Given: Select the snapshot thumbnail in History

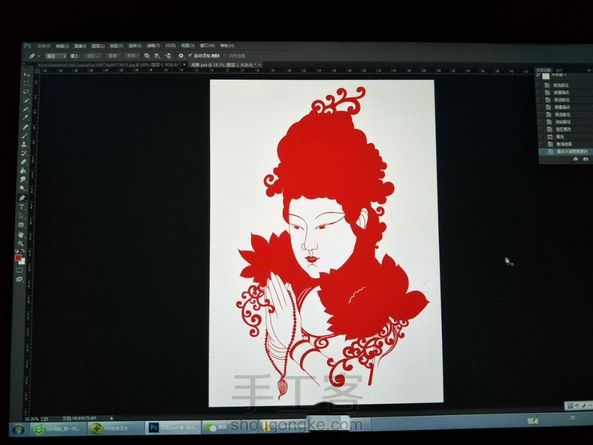Looking at the screenshot, I should pos(546,76).
